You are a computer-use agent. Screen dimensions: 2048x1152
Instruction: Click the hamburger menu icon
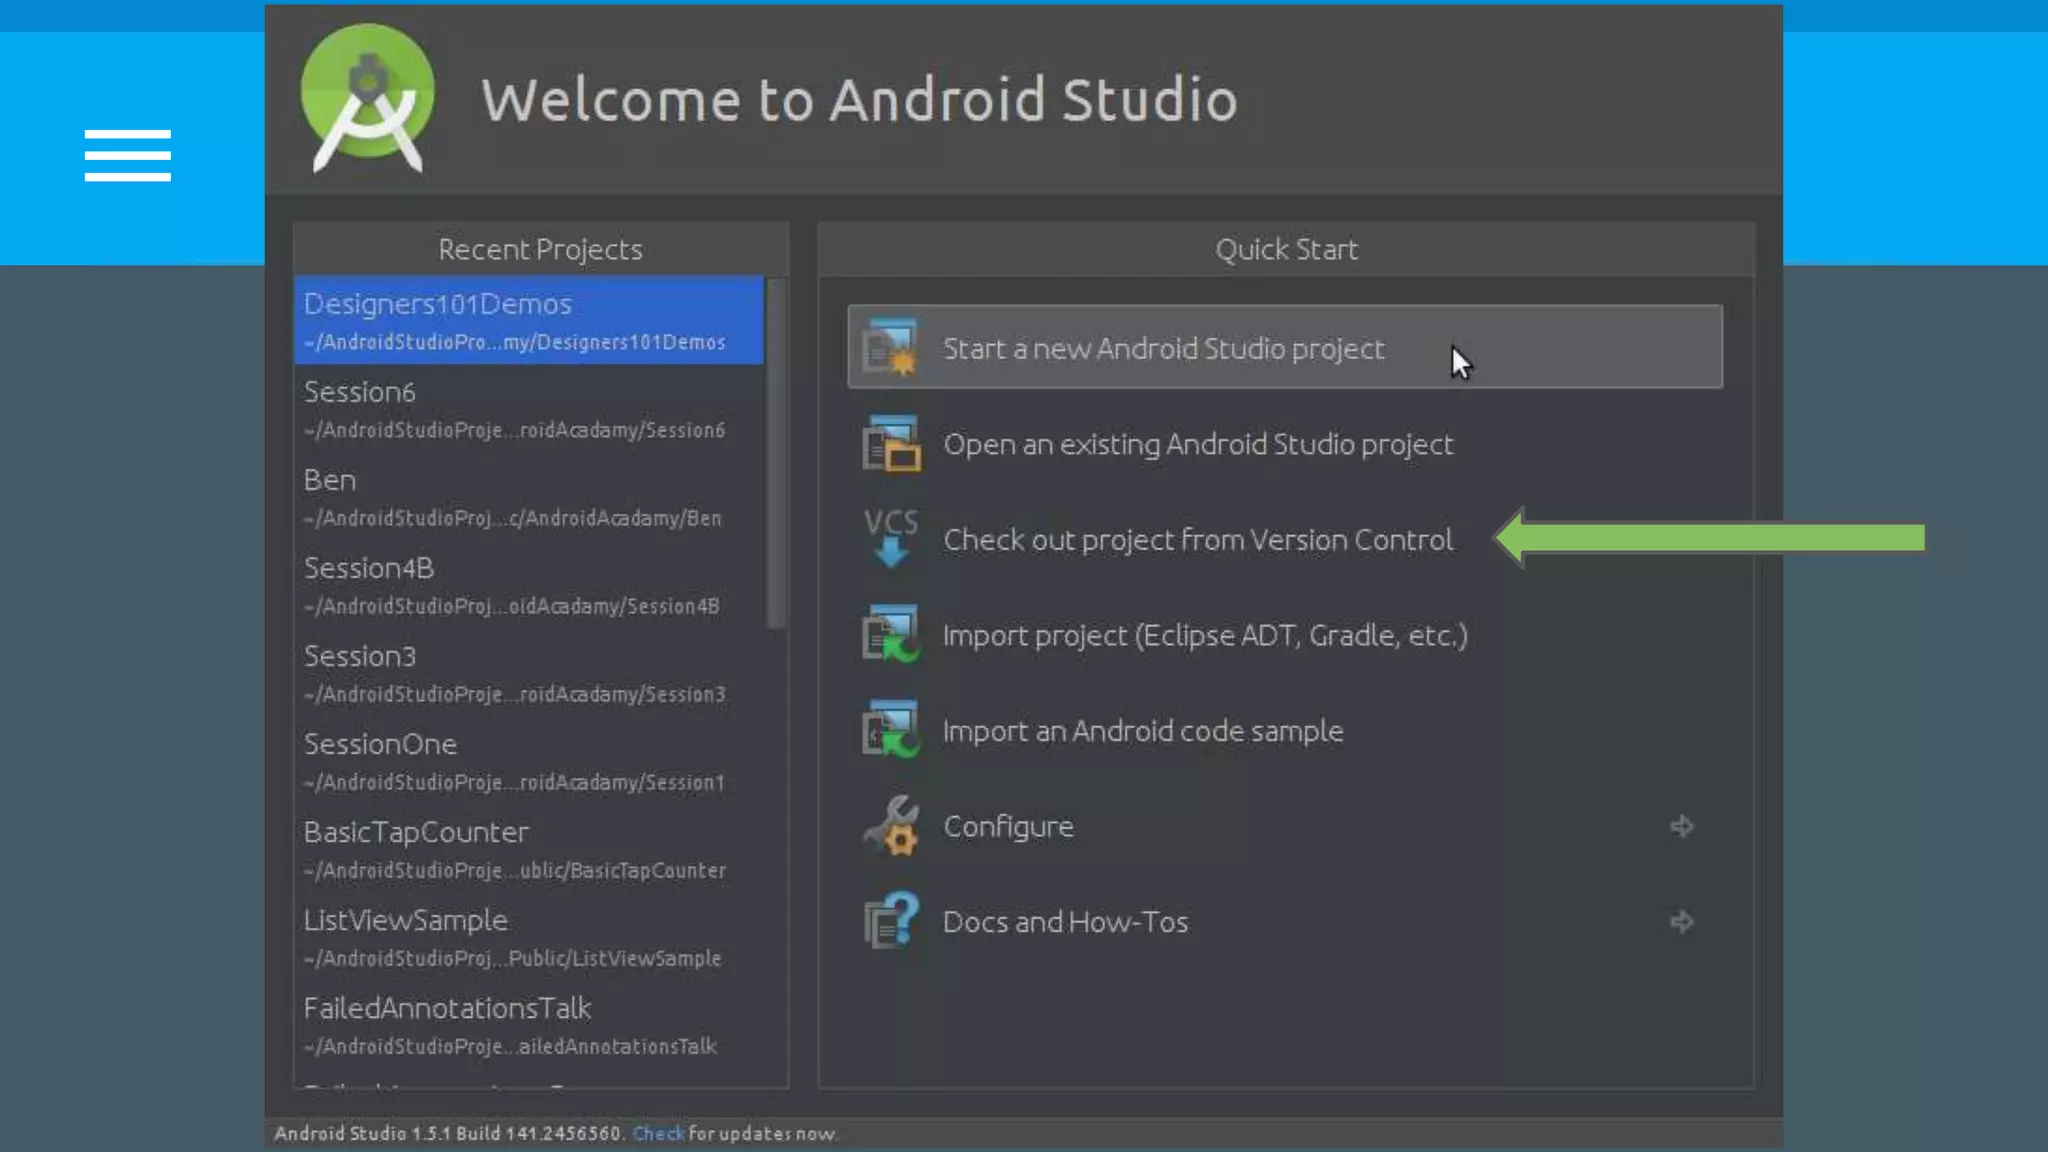128,155
